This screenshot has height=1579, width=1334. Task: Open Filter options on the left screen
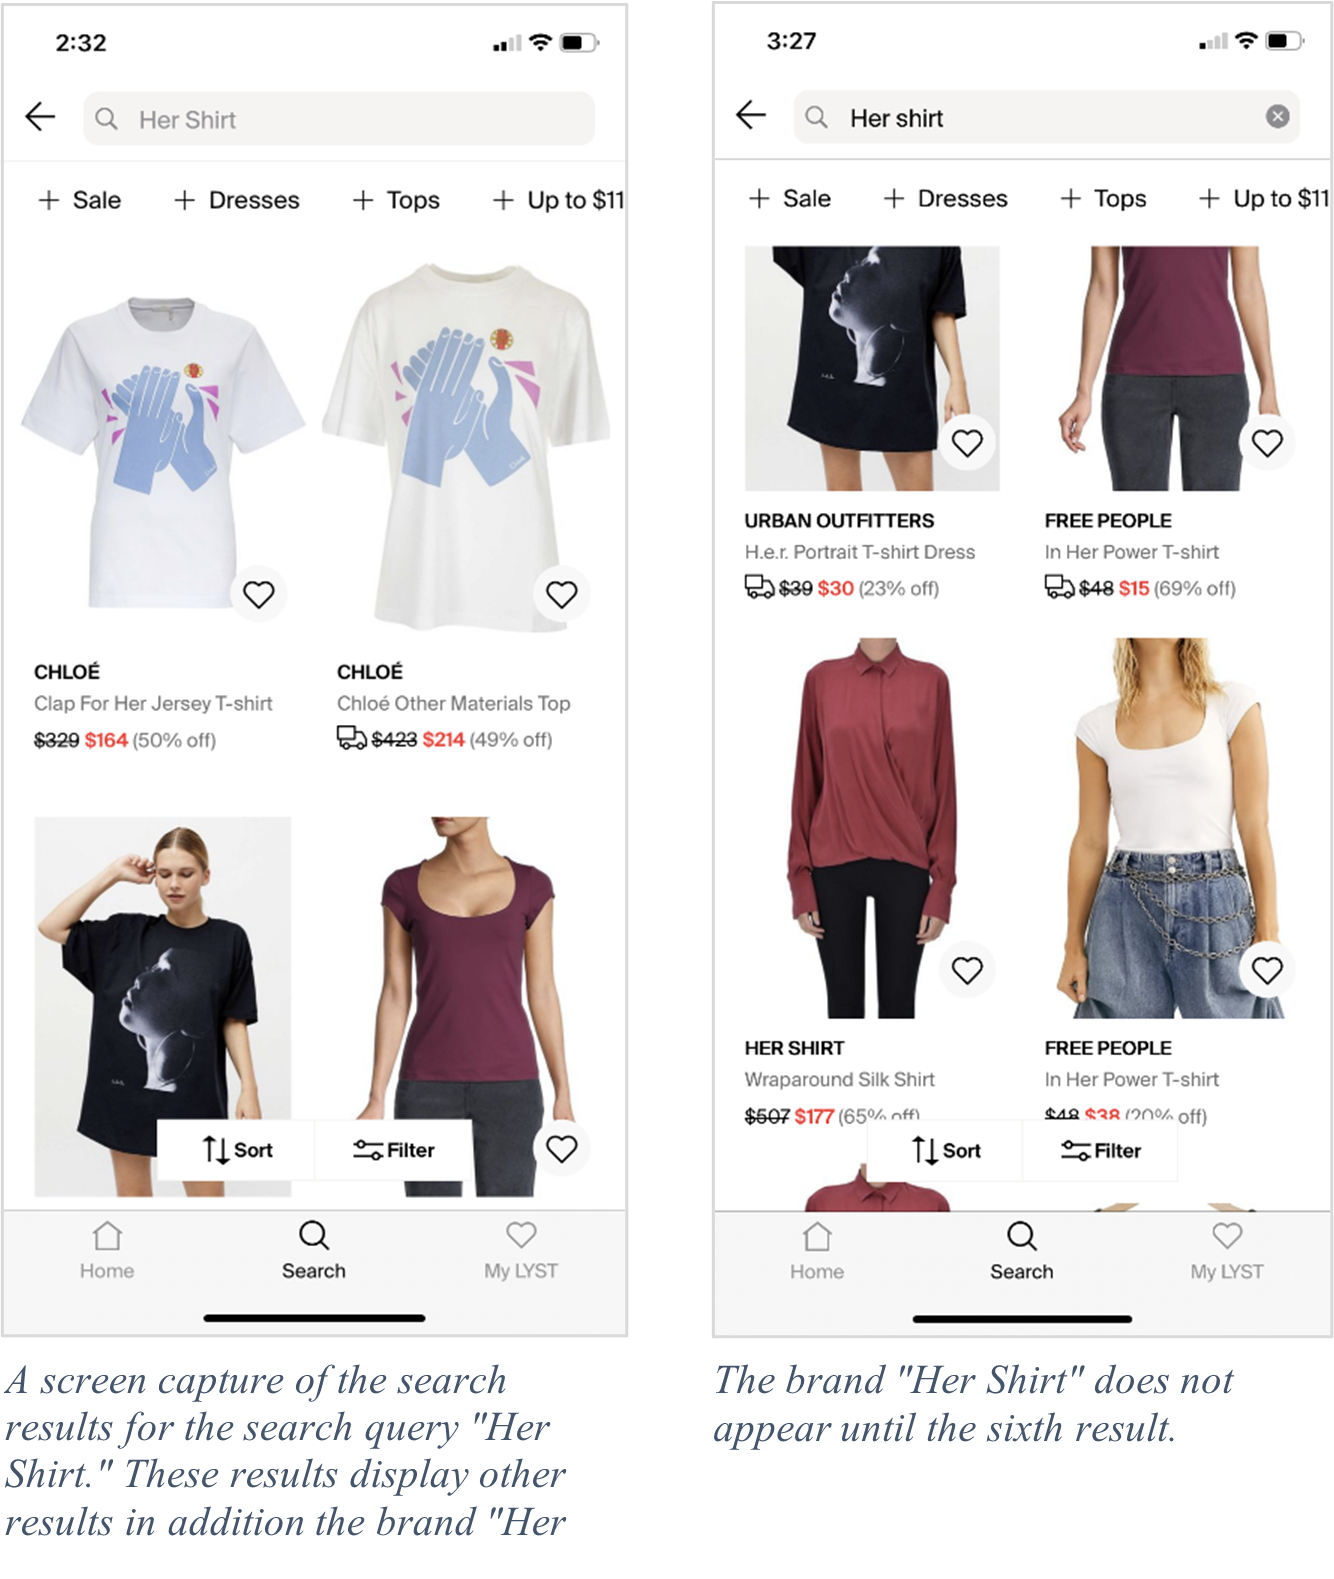[x=394, y=1150]
